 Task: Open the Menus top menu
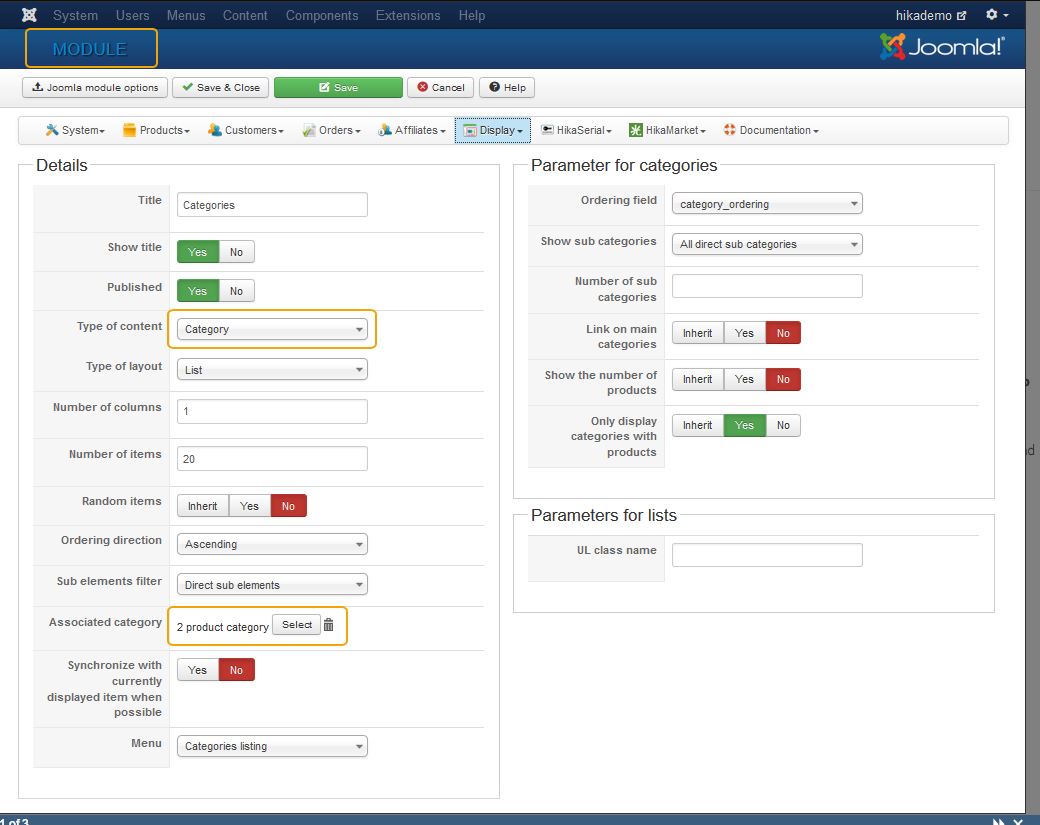point(186,15)
